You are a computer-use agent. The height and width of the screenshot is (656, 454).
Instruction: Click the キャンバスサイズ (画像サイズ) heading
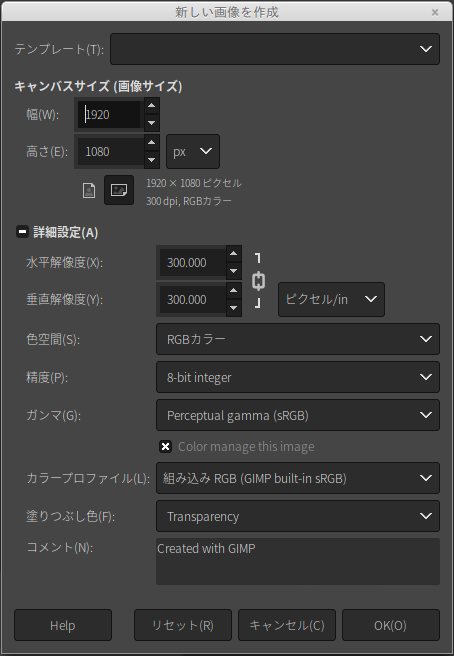pos(98,86)
